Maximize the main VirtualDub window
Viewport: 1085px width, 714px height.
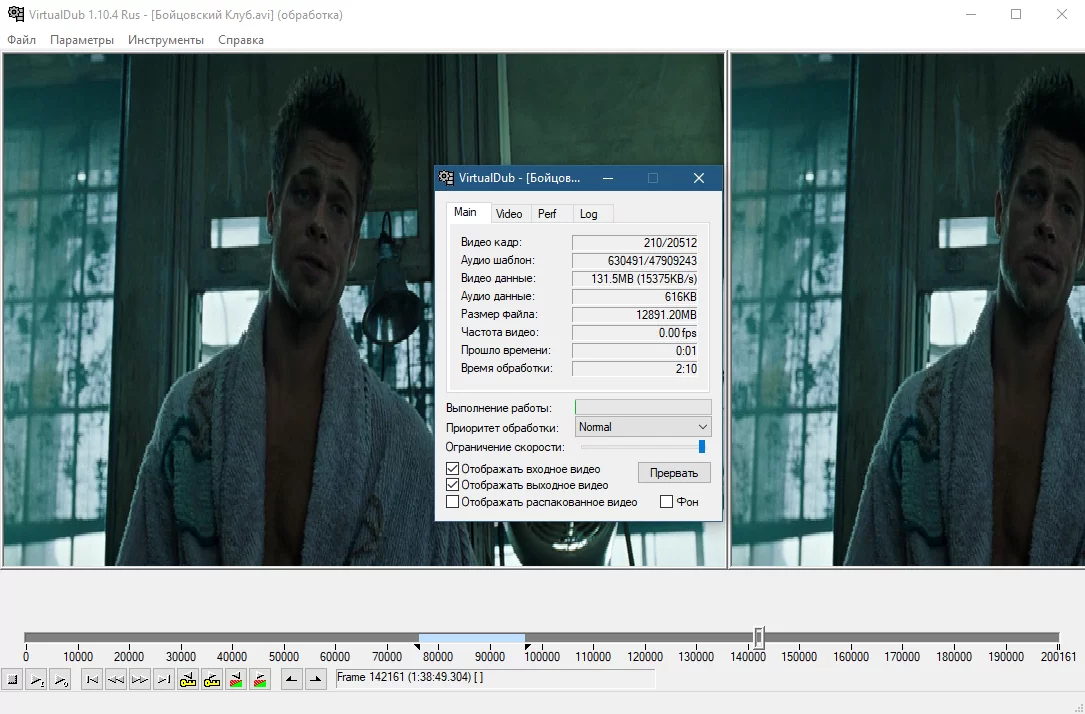[x=1016, y=14]
